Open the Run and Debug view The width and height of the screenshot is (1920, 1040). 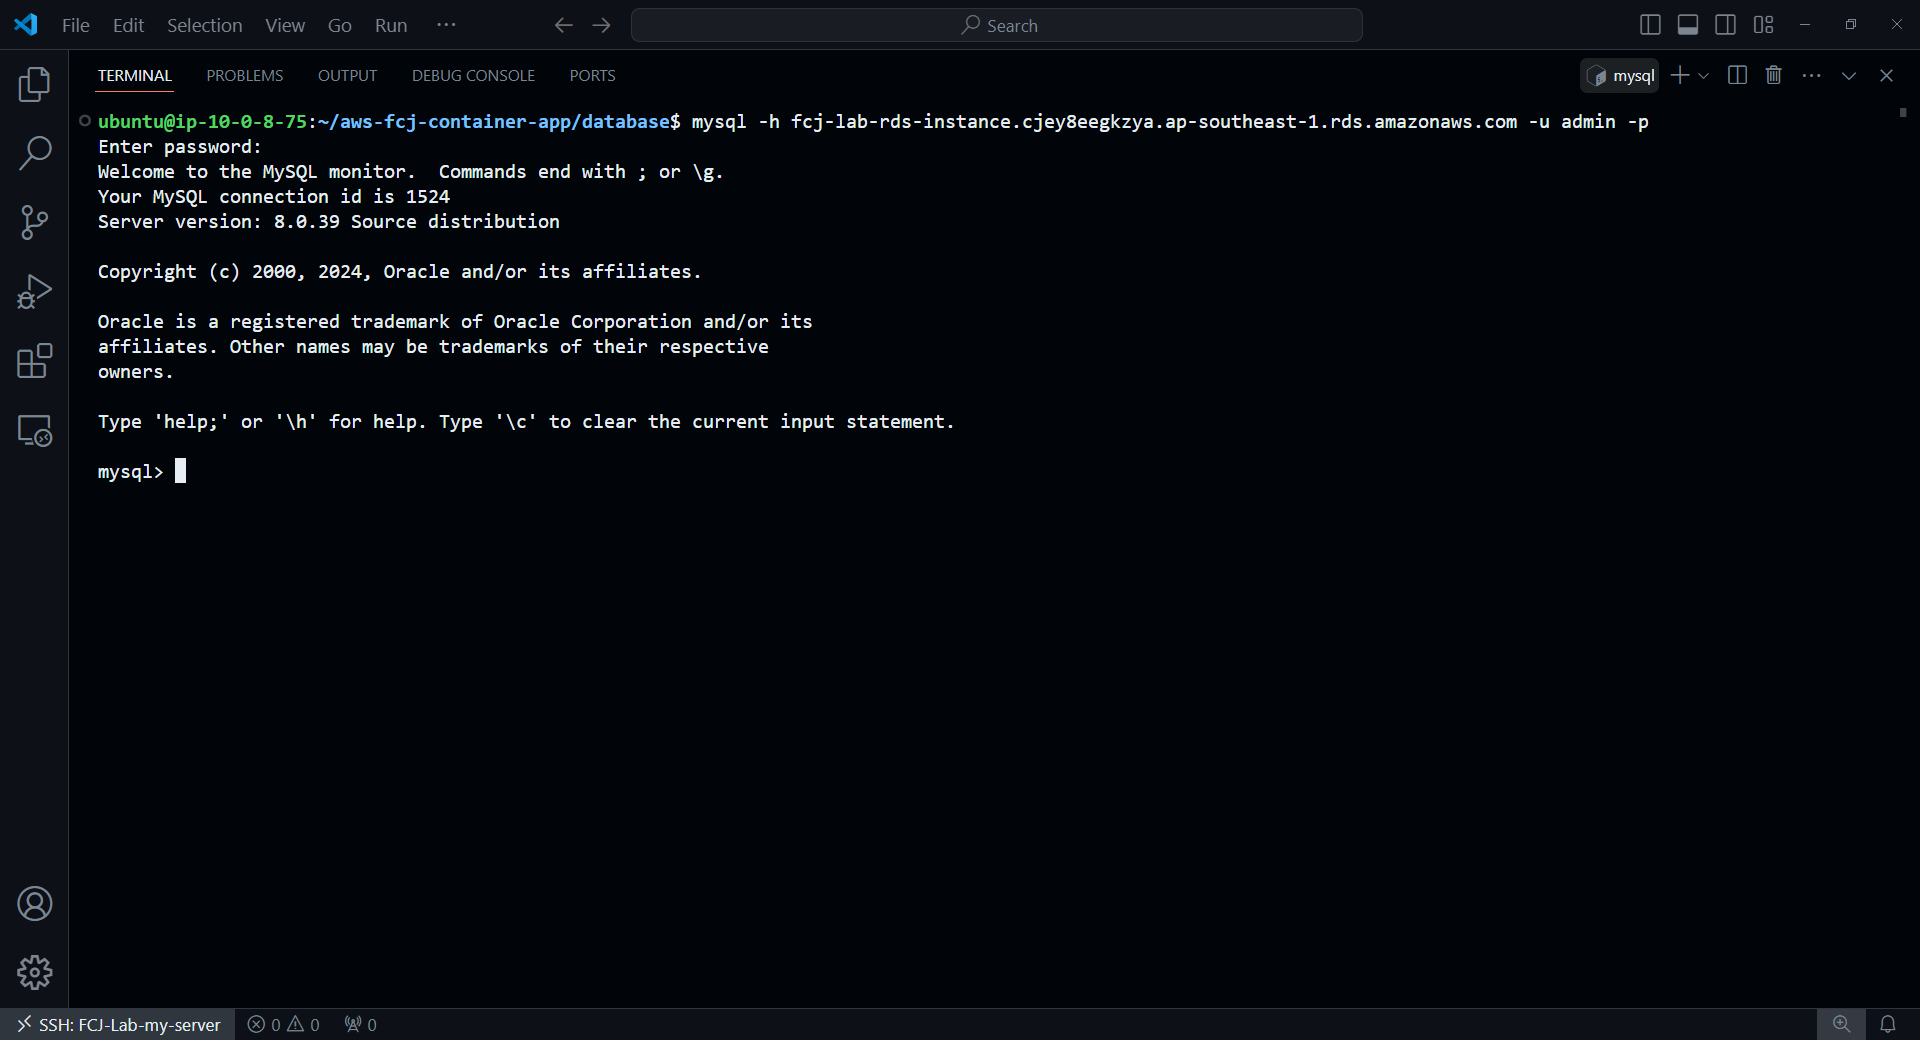(x=34, y=291)
